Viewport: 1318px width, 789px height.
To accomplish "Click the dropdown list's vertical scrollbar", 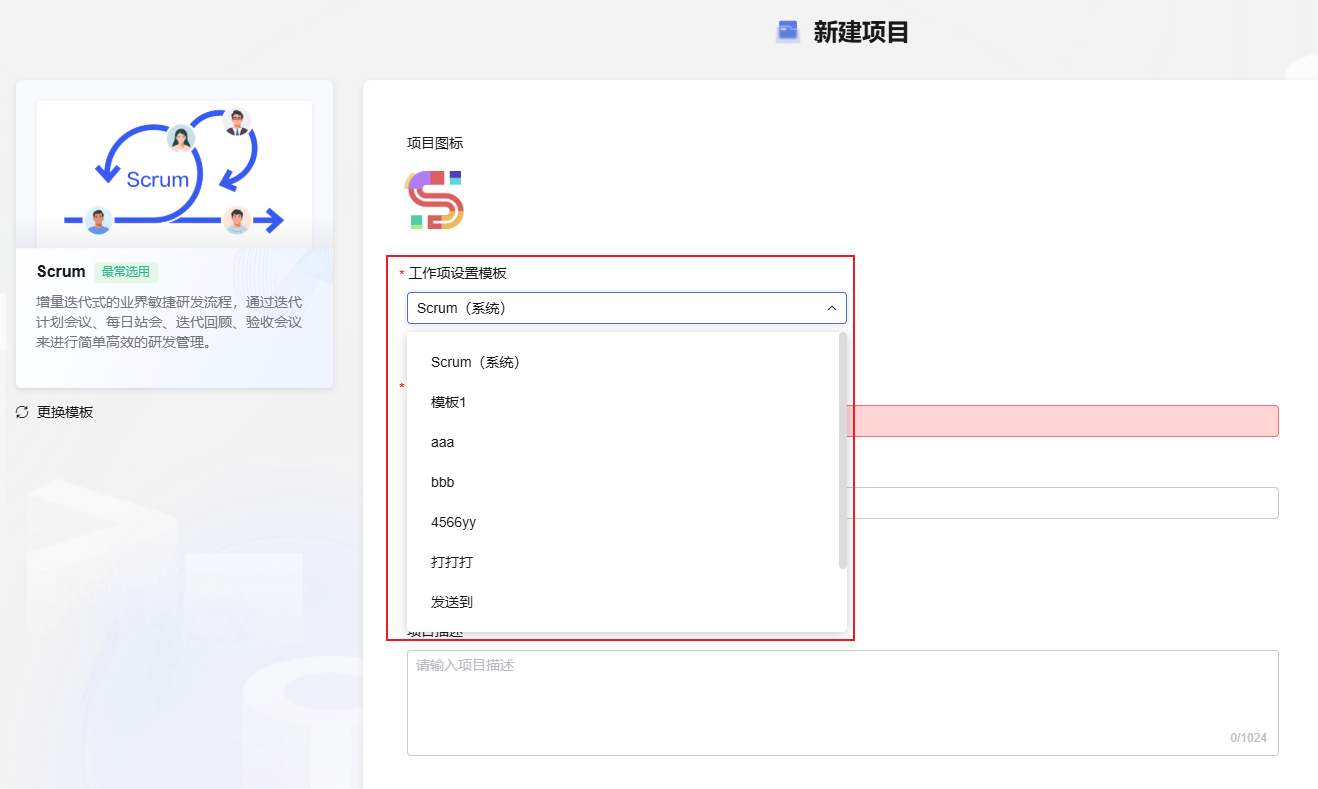I will (843, 450).
